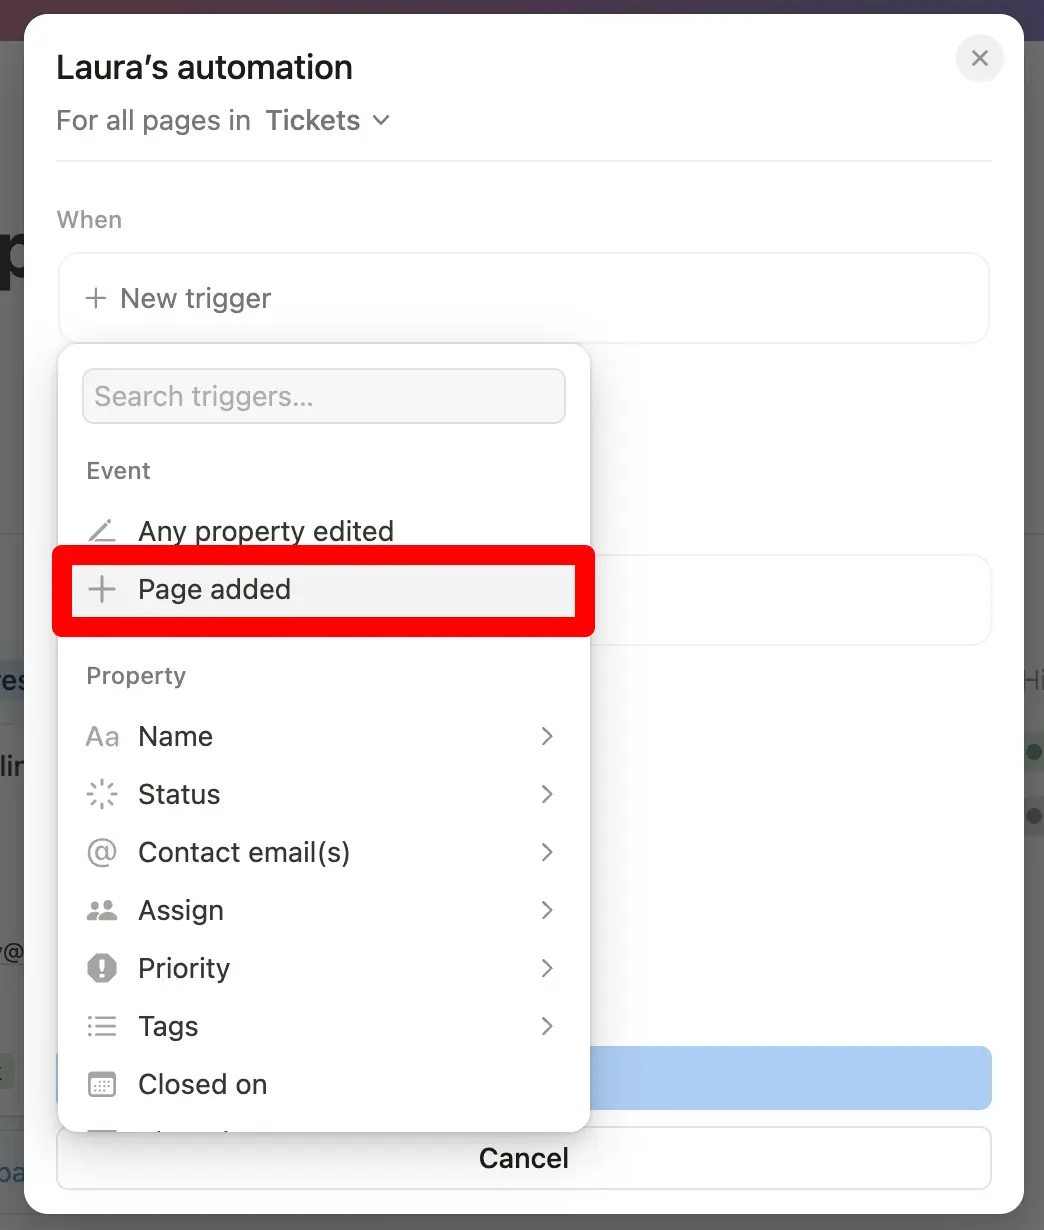1044x1230 pixels.
Task: Click the pencil icon beside Any property edited
Action: coord(101,531)
